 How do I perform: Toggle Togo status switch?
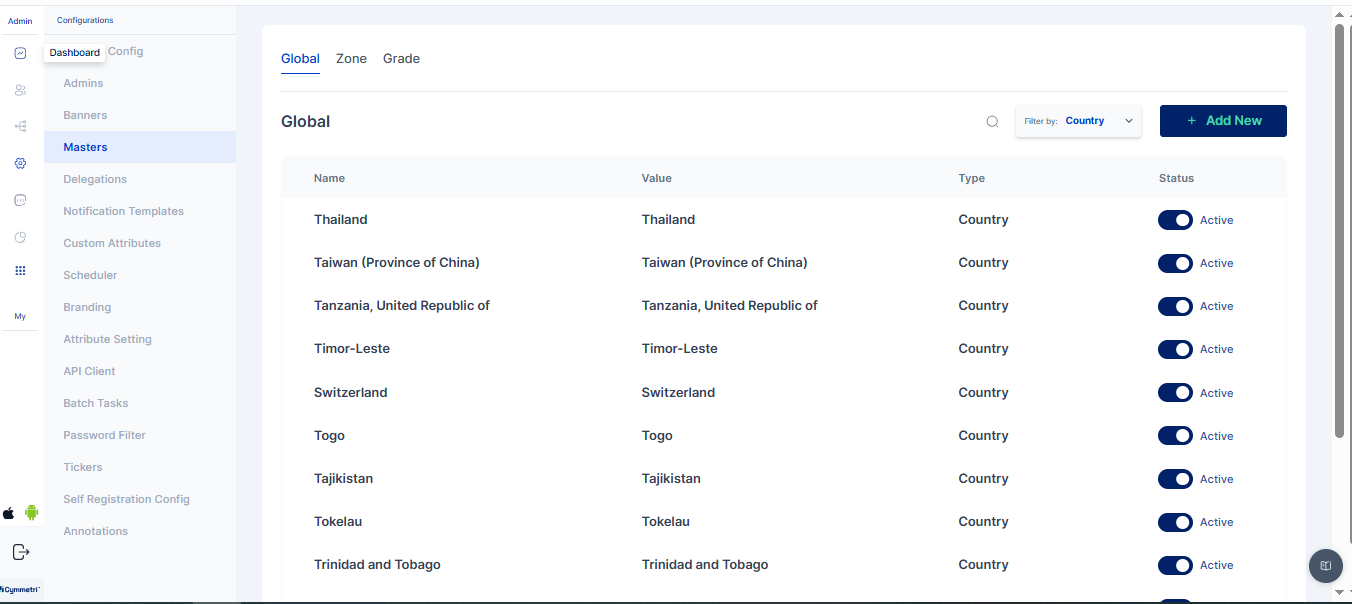click(x=1175, y=436)
